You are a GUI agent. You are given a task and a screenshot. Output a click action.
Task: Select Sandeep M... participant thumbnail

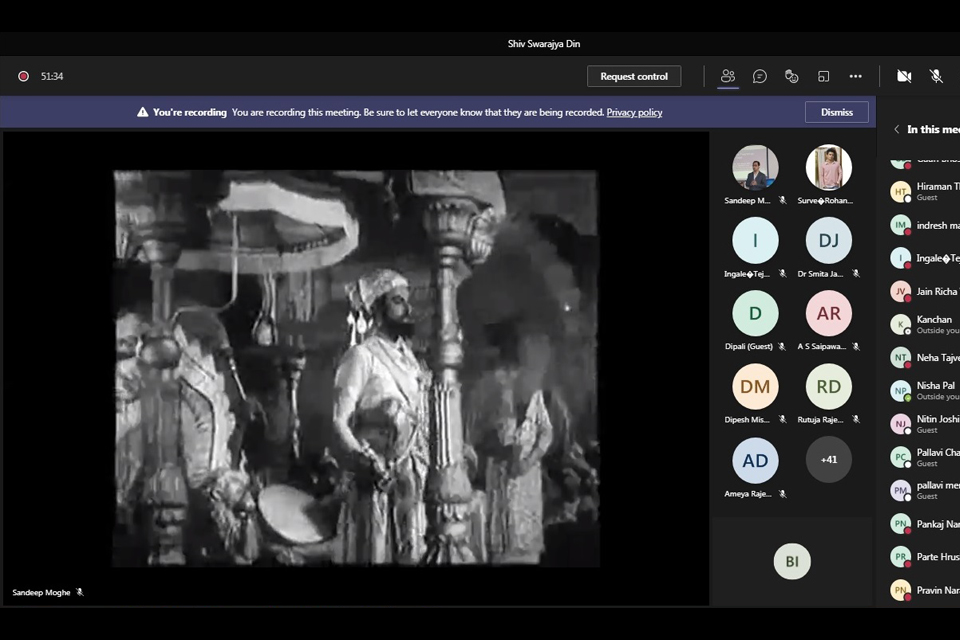point(755,167)
